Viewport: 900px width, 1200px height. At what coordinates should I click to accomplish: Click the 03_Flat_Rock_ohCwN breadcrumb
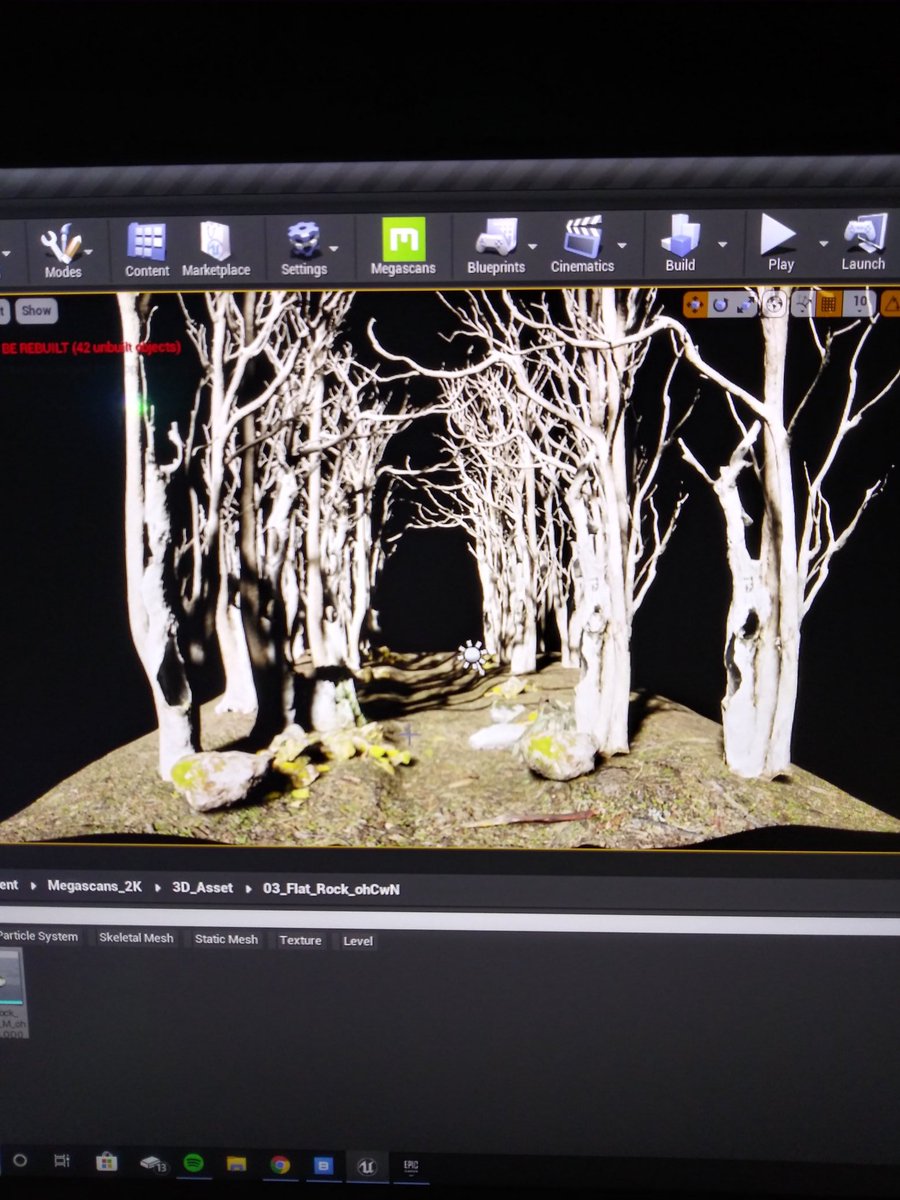331,889
